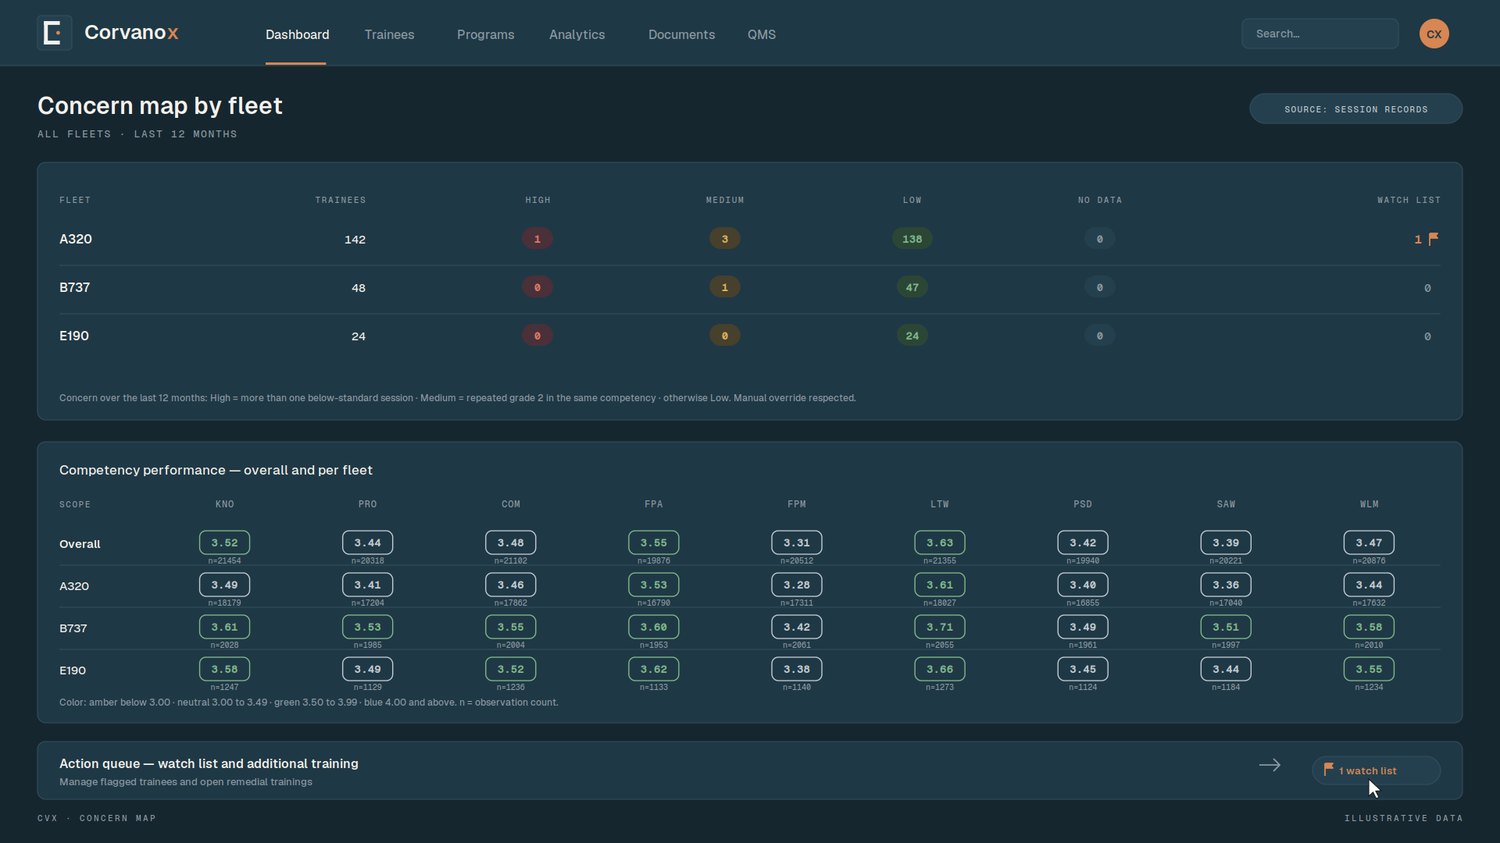Click Overall KNO score 3.52
The width and height of the screenshot is (1500, 843).
point(224,543)
